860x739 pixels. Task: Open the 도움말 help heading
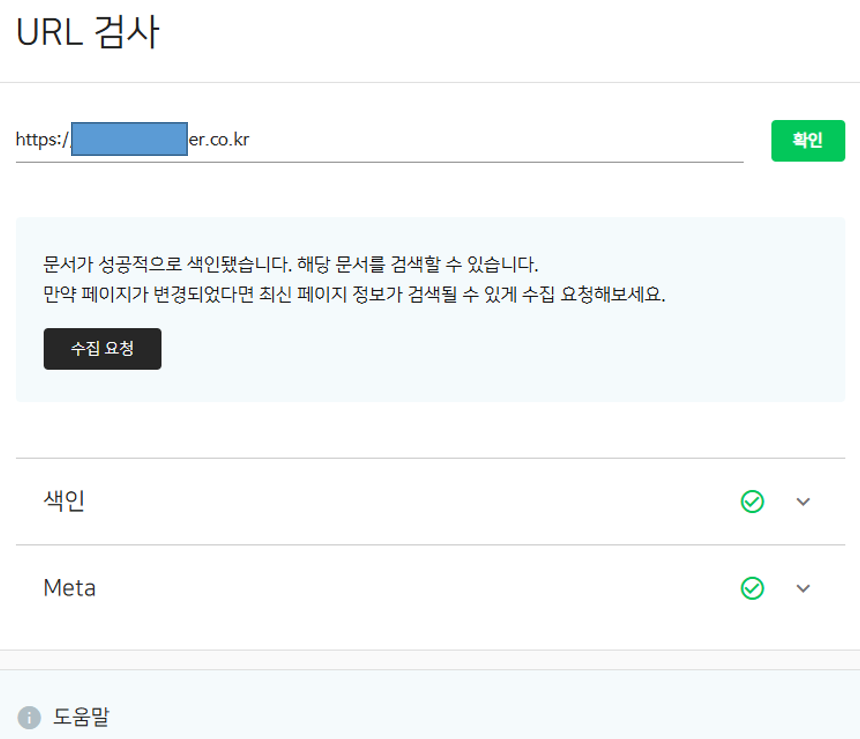[81, 717]
